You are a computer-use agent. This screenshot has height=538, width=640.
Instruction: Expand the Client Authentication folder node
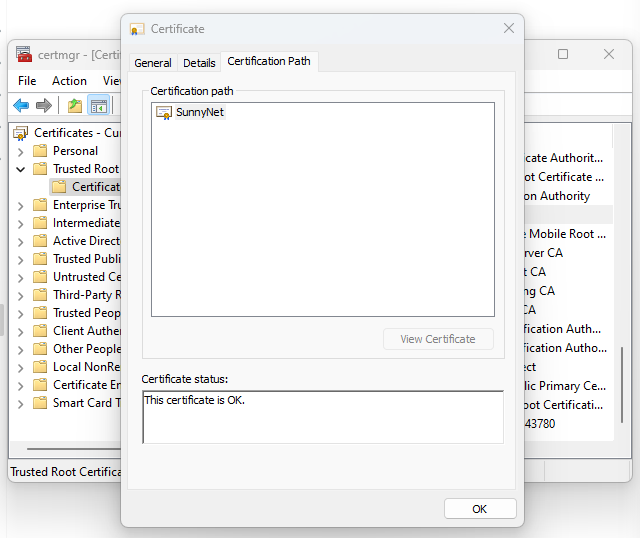21,331
